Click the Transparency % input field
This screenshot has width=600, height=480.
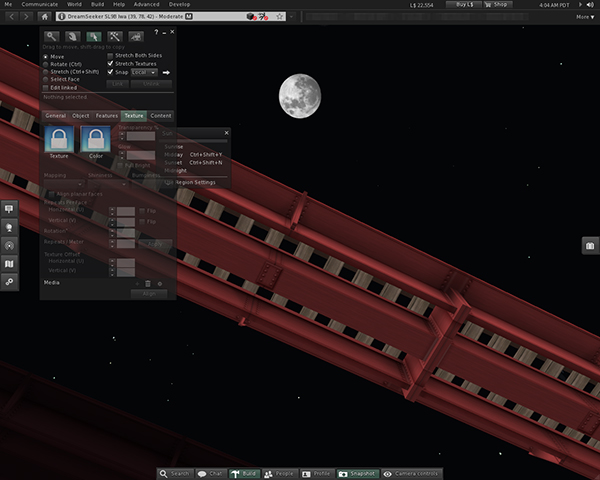click(141, 136)
